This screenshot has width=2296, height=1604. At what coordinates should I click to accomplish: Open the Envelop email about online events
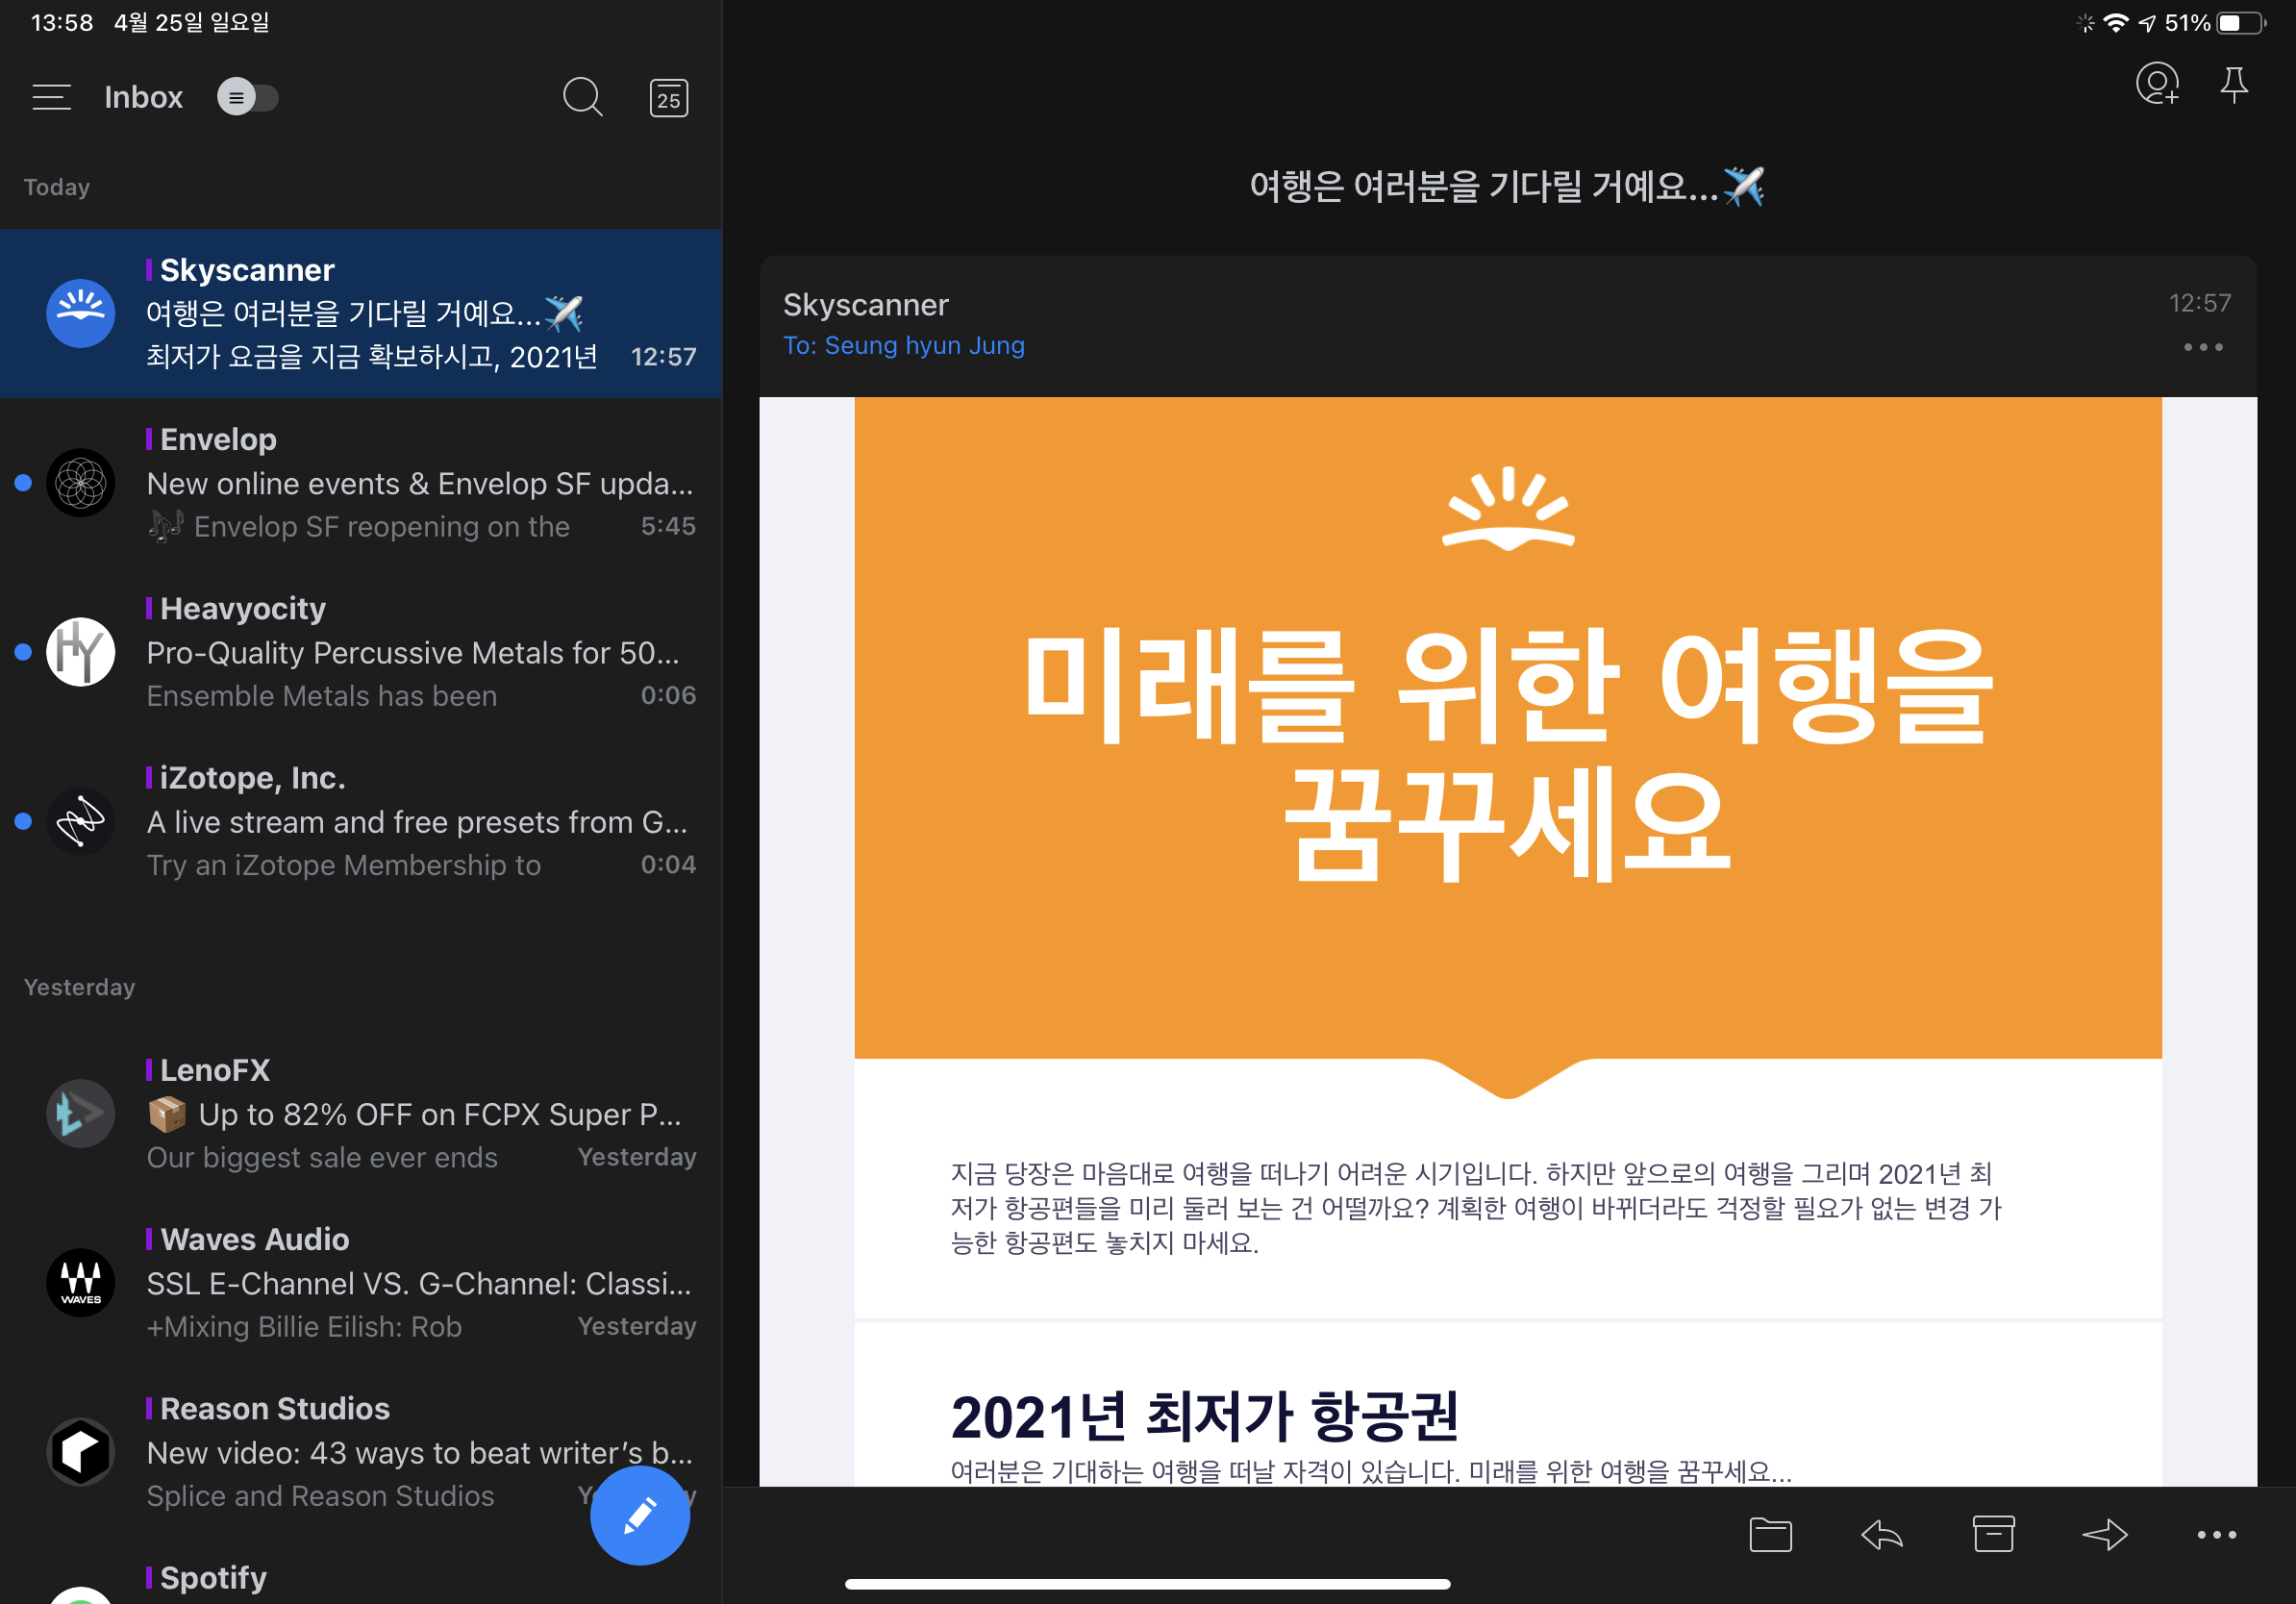tap(361, 483)
